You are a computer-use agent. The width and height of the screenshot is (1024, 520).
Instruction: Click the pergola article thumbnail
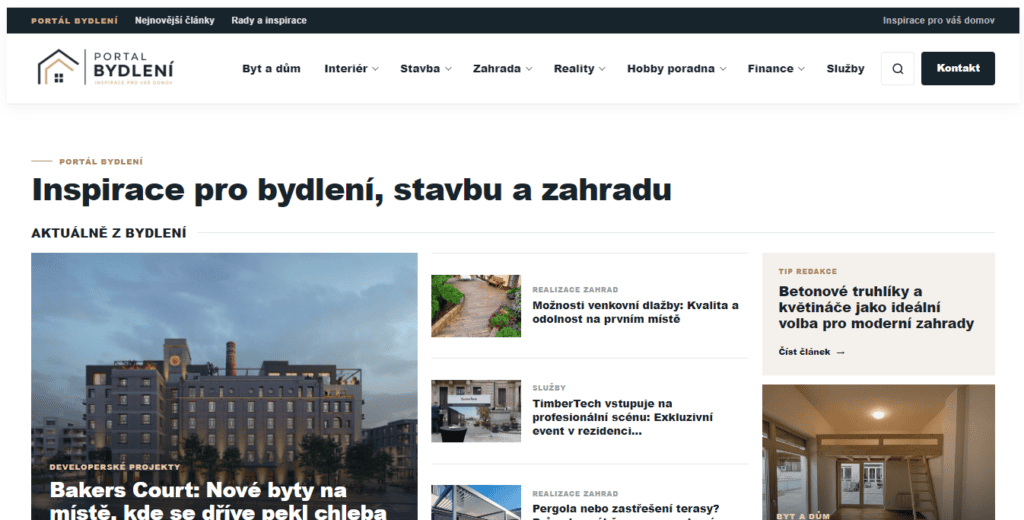point(476,502)
